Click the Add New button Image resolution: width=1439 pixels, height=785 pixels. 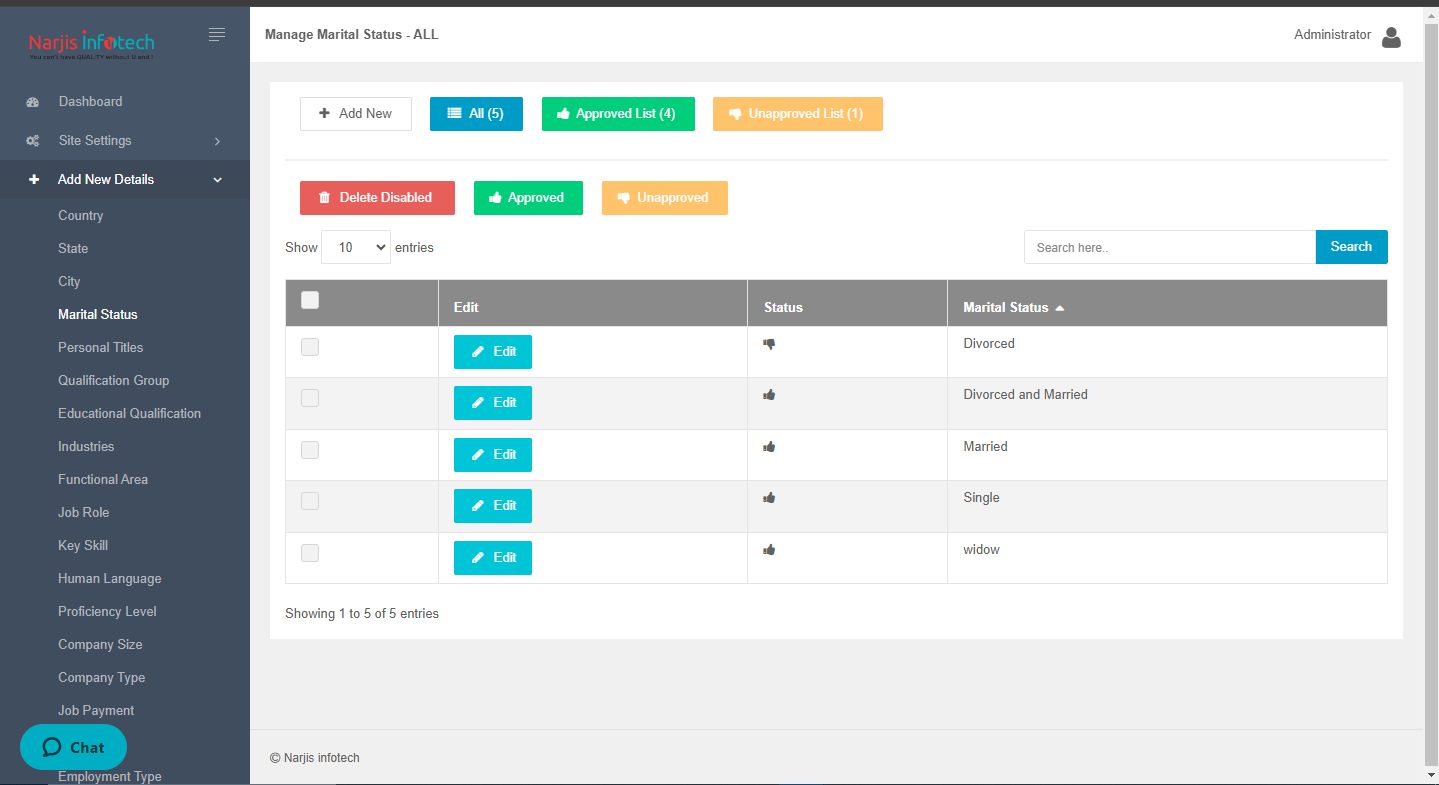click(x=356, y=114)
